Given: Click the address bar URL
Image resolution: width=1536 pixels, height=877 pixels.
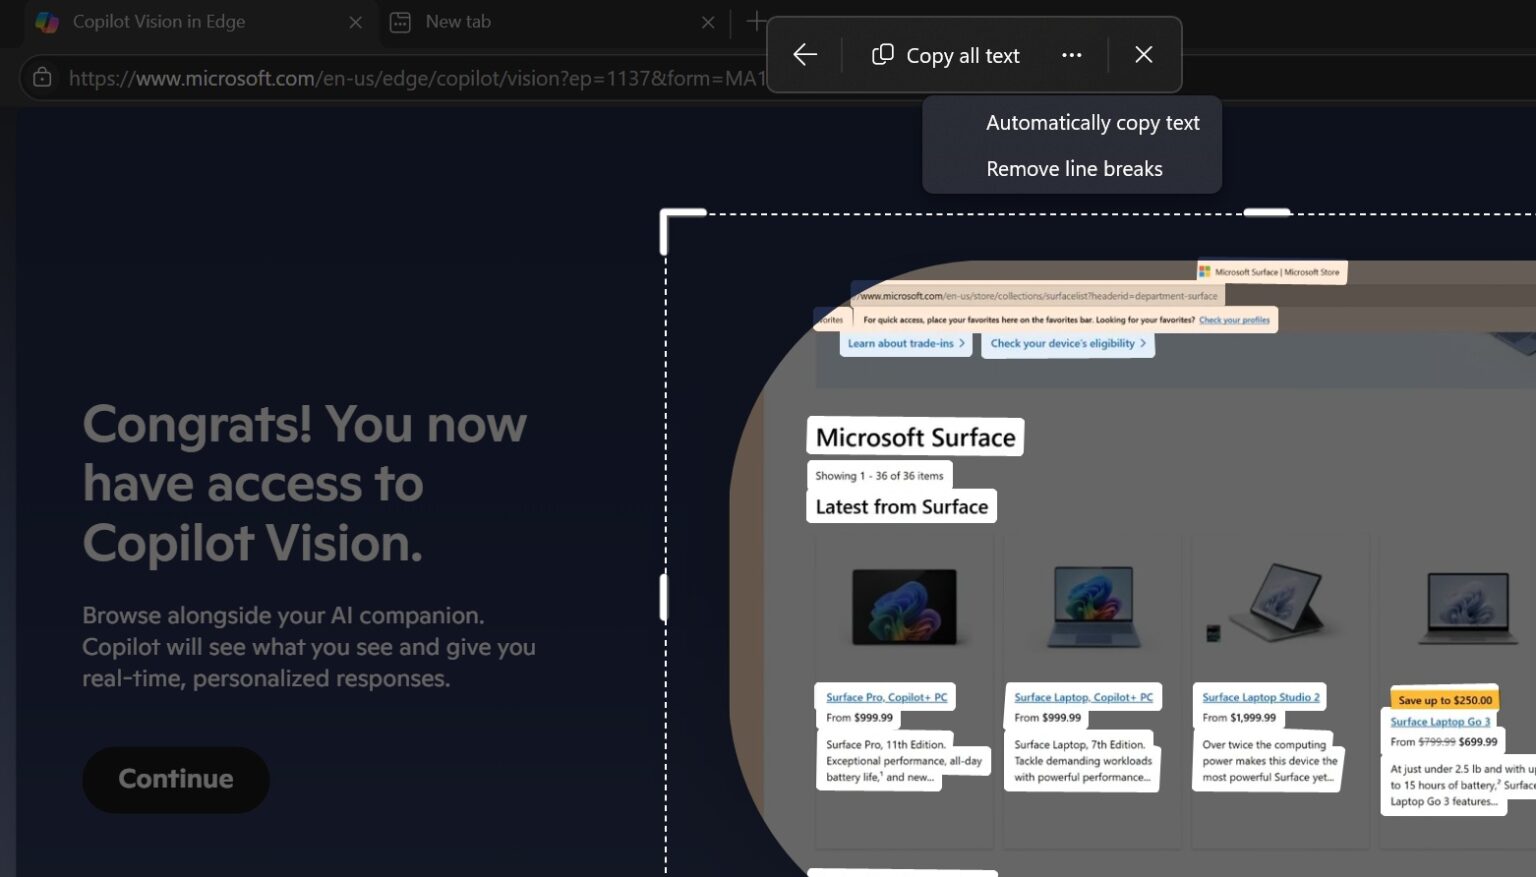Looking at the screenshot, I should (x=400, y=77).
